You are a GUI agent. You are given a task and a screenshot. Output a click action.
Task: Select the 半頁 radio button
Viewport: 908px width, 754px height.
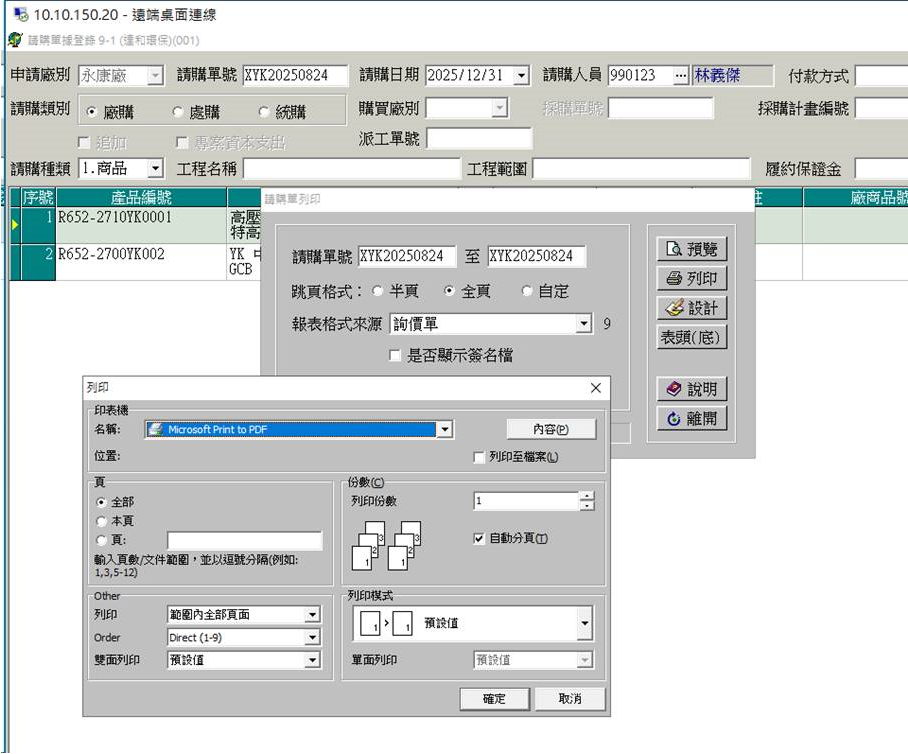[377, 291]
